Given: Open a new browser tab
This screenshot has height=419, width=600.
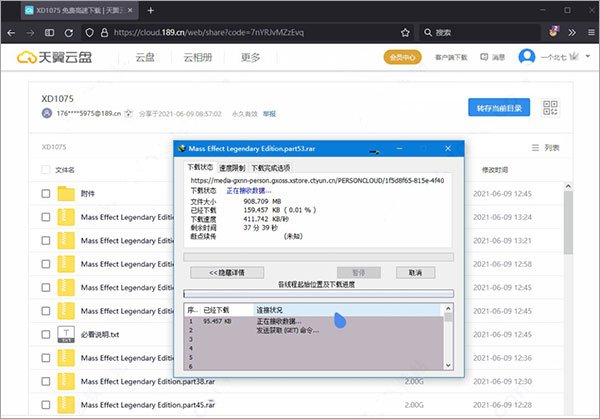Looking at the screenshot, I should 150,11.
